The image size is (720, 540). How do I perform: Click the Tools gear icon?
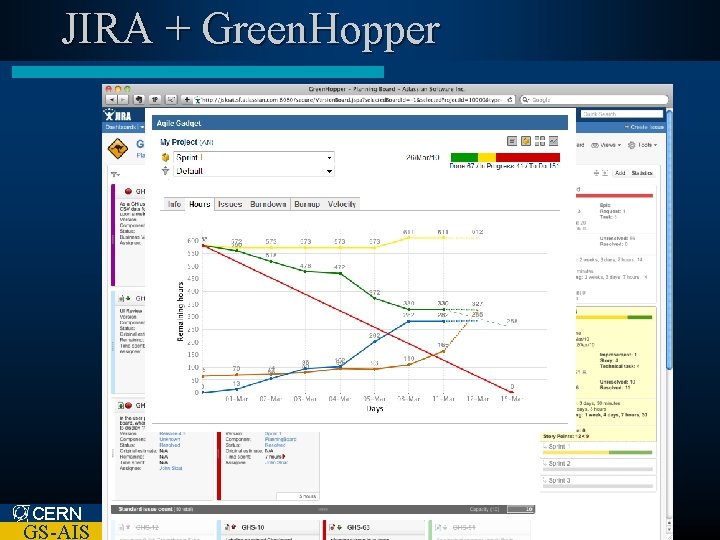[x=631, y=145]
